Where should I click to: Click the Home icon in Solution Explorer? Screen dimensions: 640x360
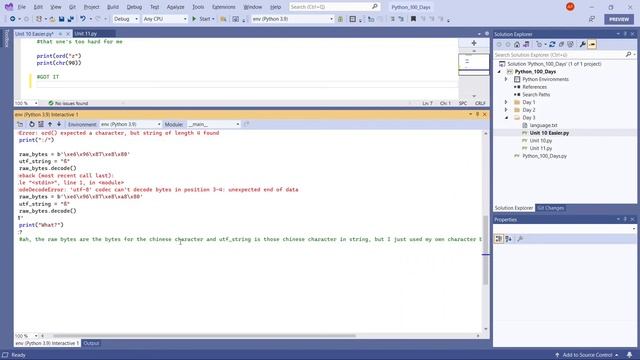(517, 44)
